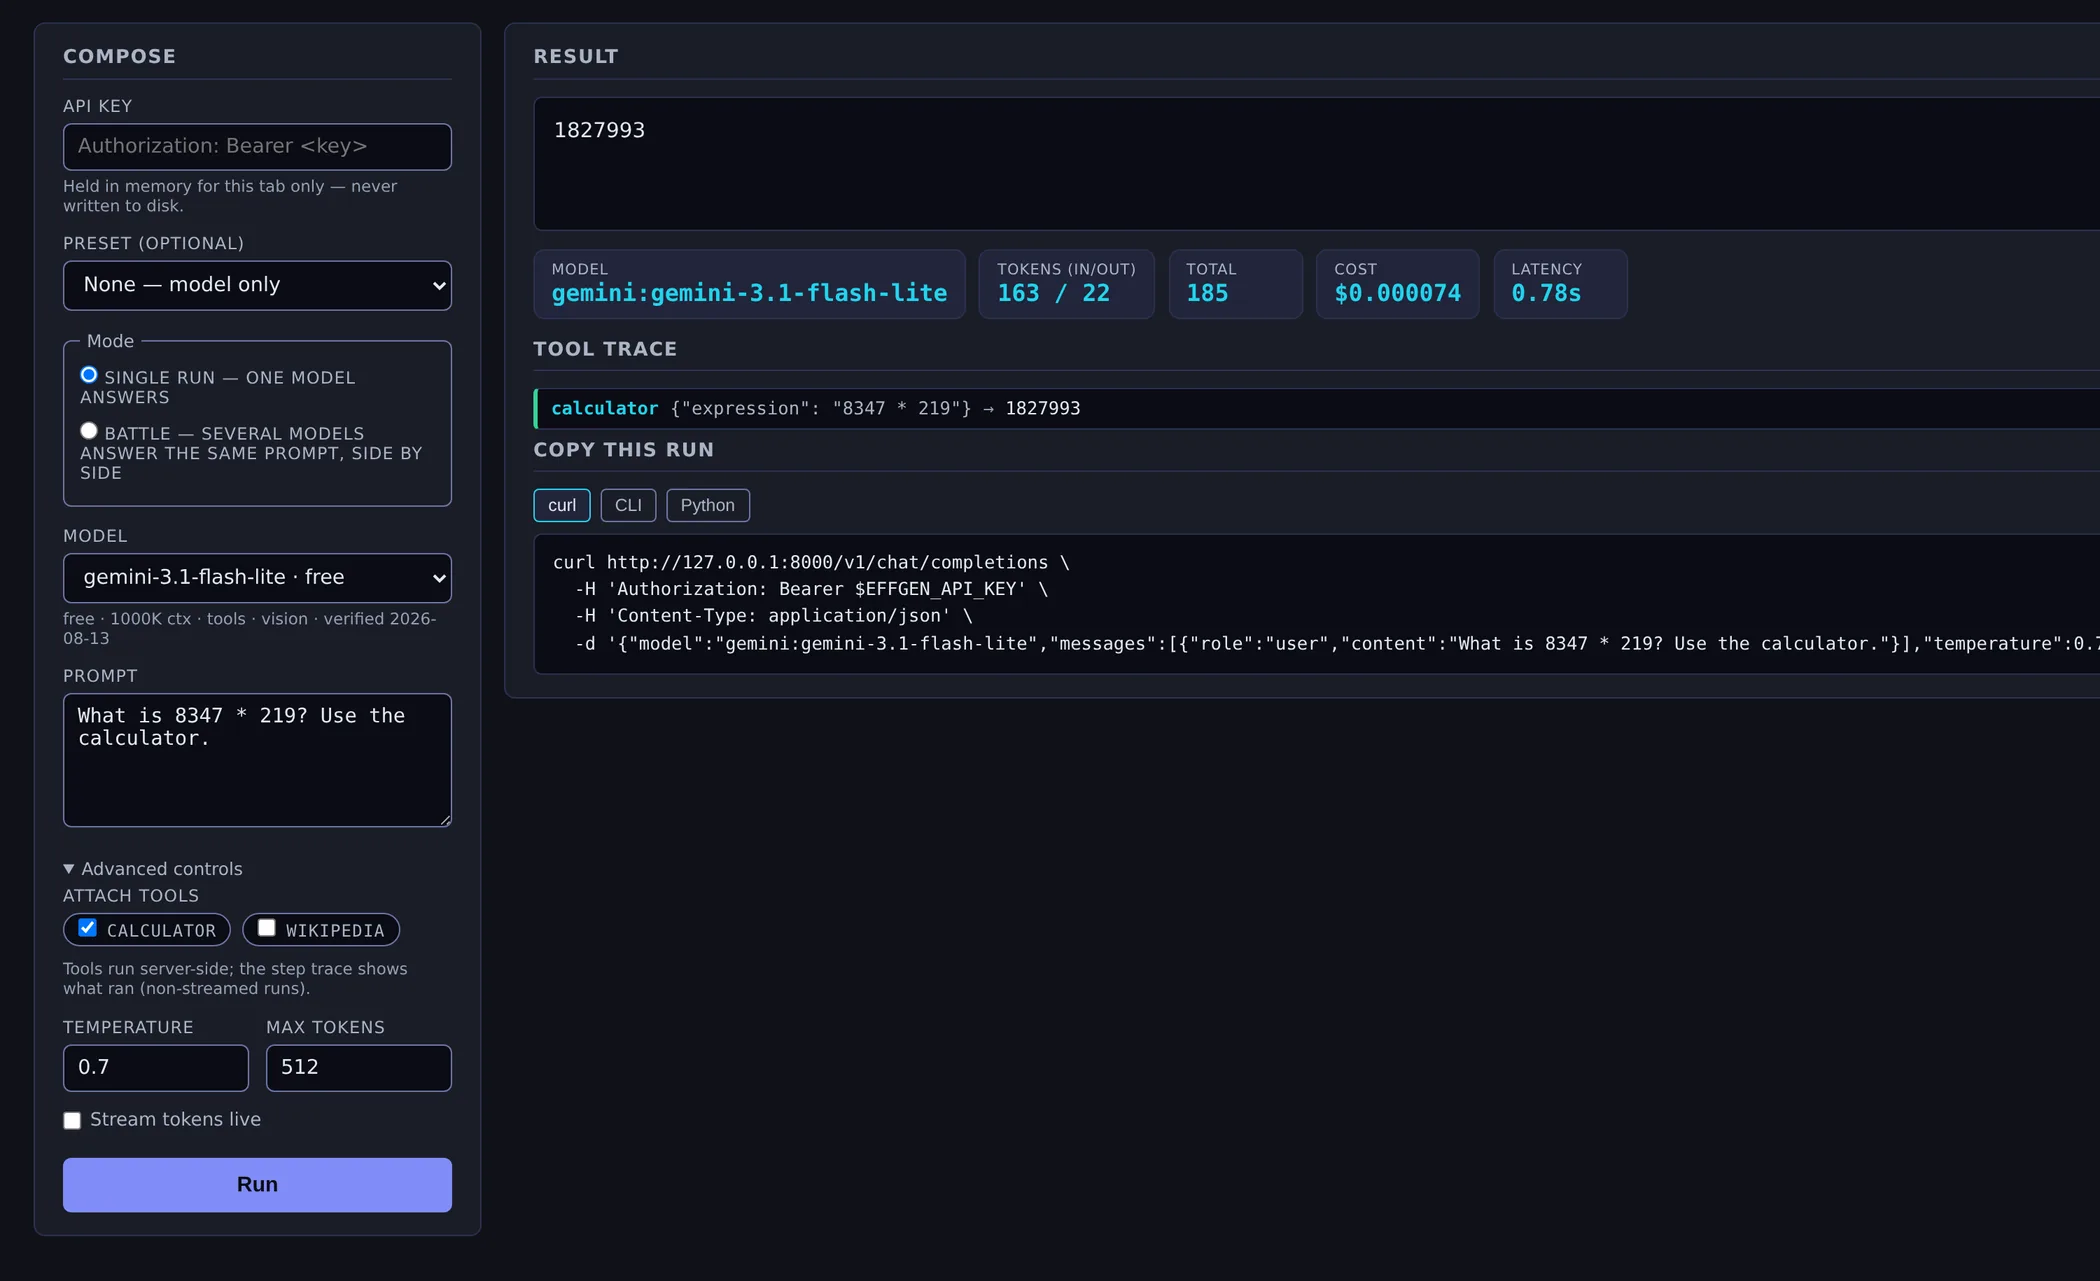Switch to the CLI code tab
The width and height of the screenshot is (2100, 1281).
tap(628, 505)
